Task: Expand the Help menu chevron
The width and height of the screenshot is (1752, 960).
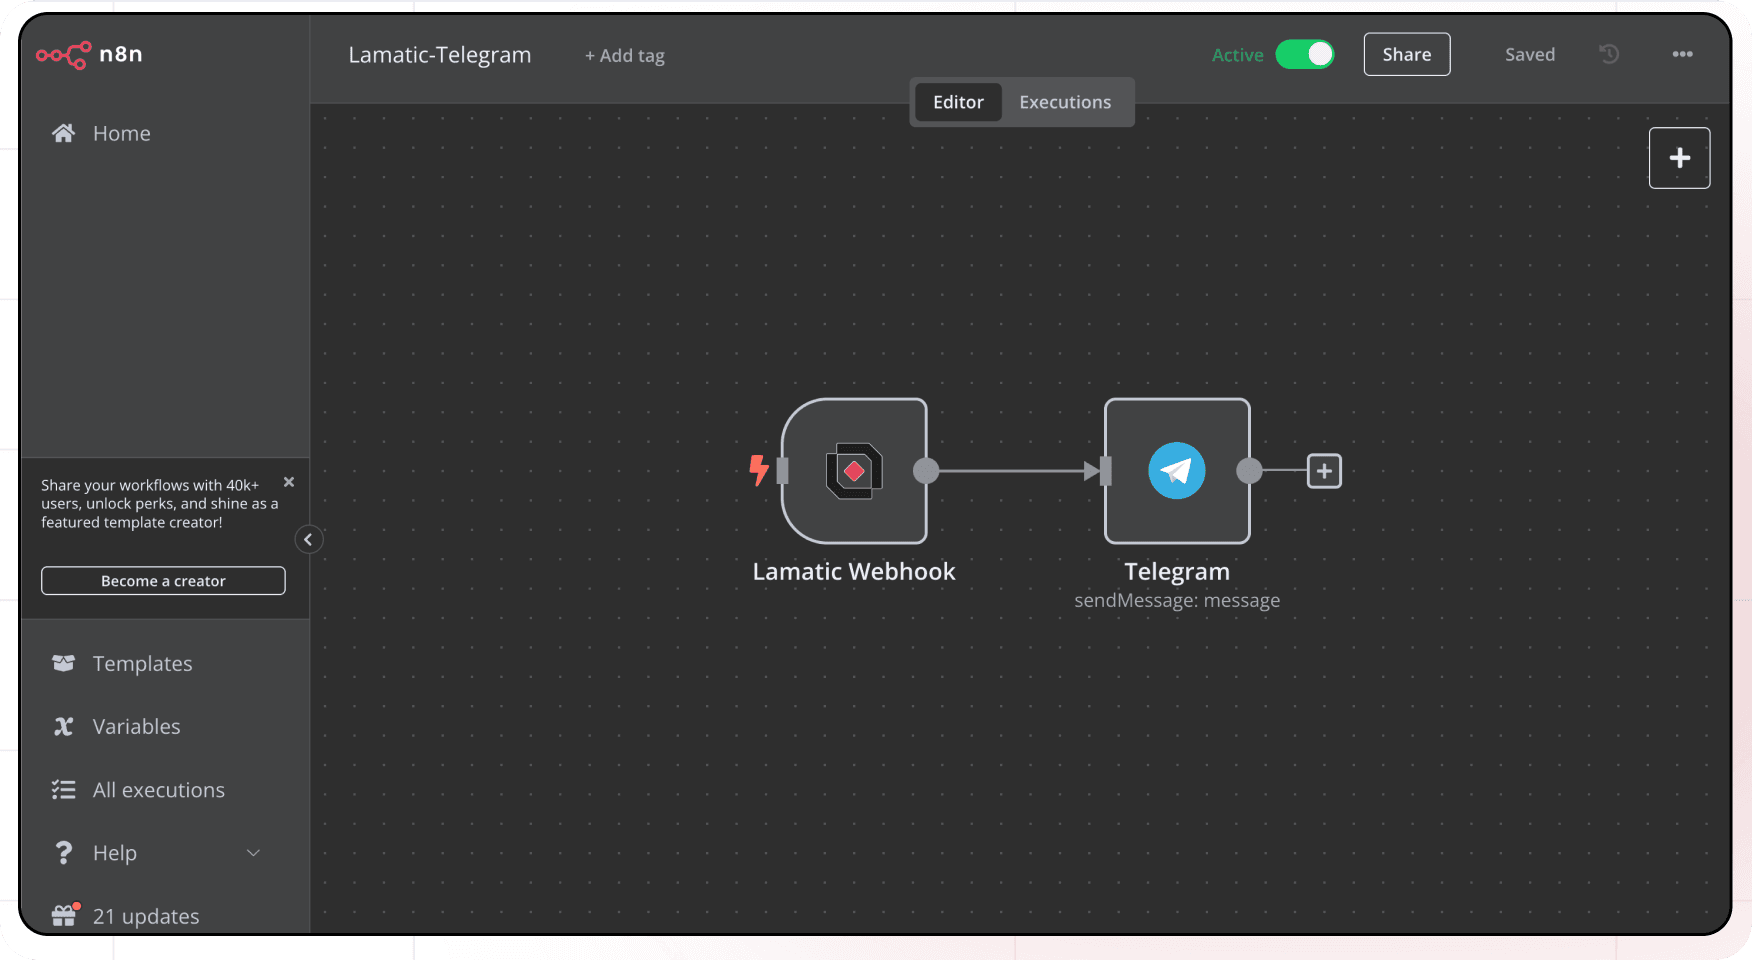Action: 253,853
